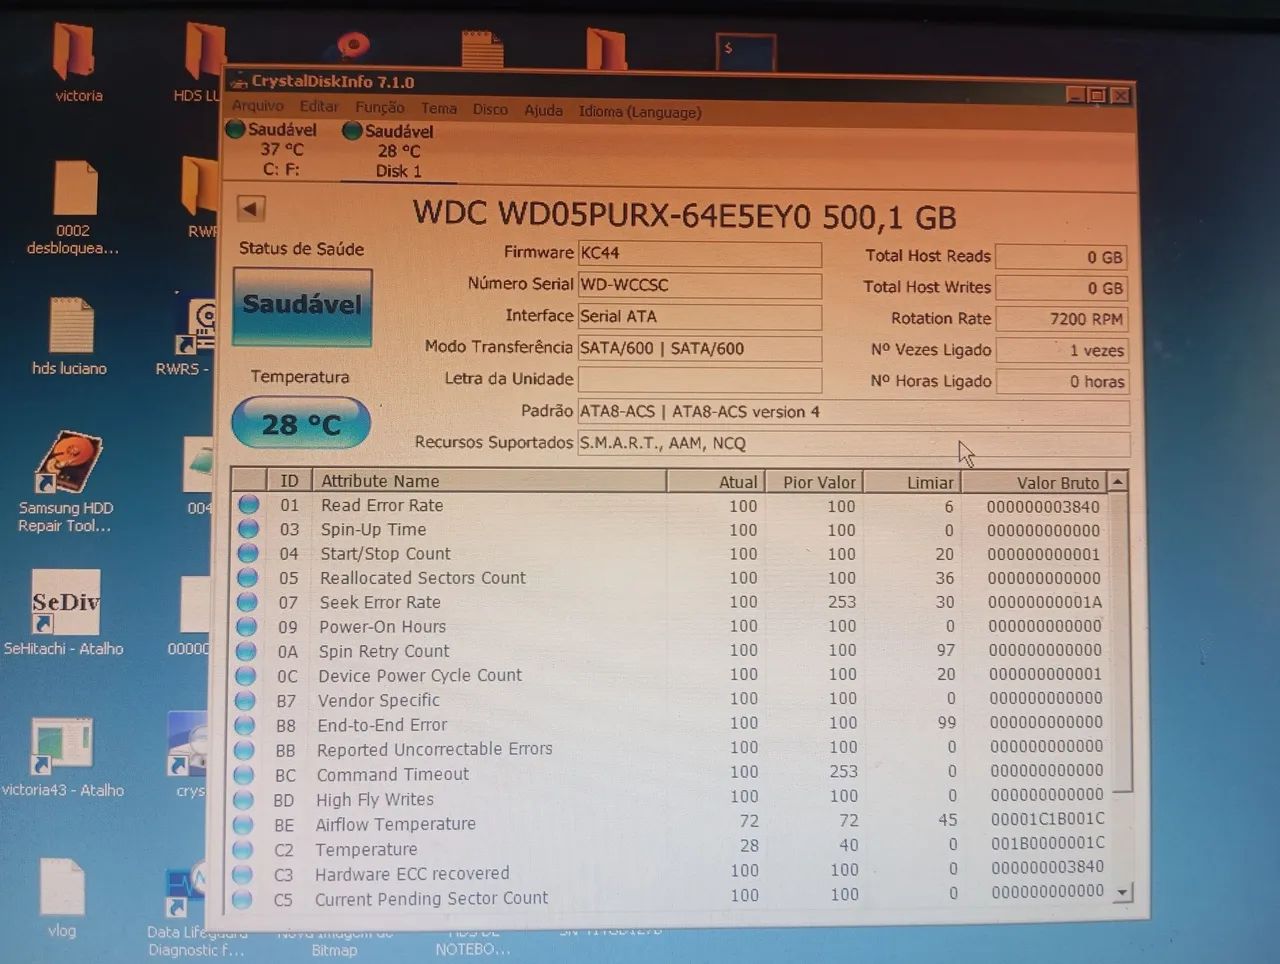The height and width of the screenshot is (964, 1280).
Task: Click the back arrow disk navigation button
Action: coord(251,209)
